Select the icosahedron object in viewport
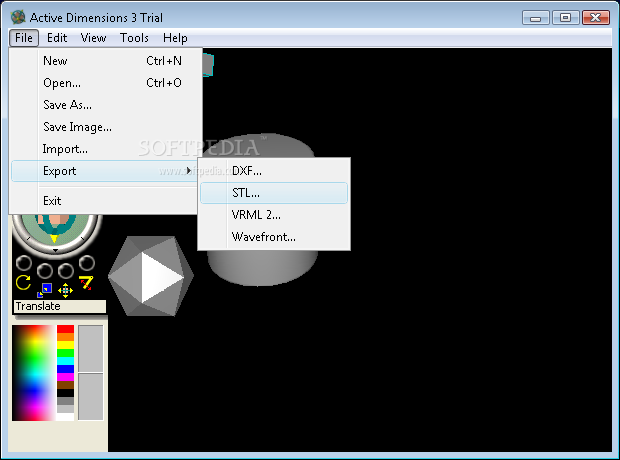 click(151, 276)
